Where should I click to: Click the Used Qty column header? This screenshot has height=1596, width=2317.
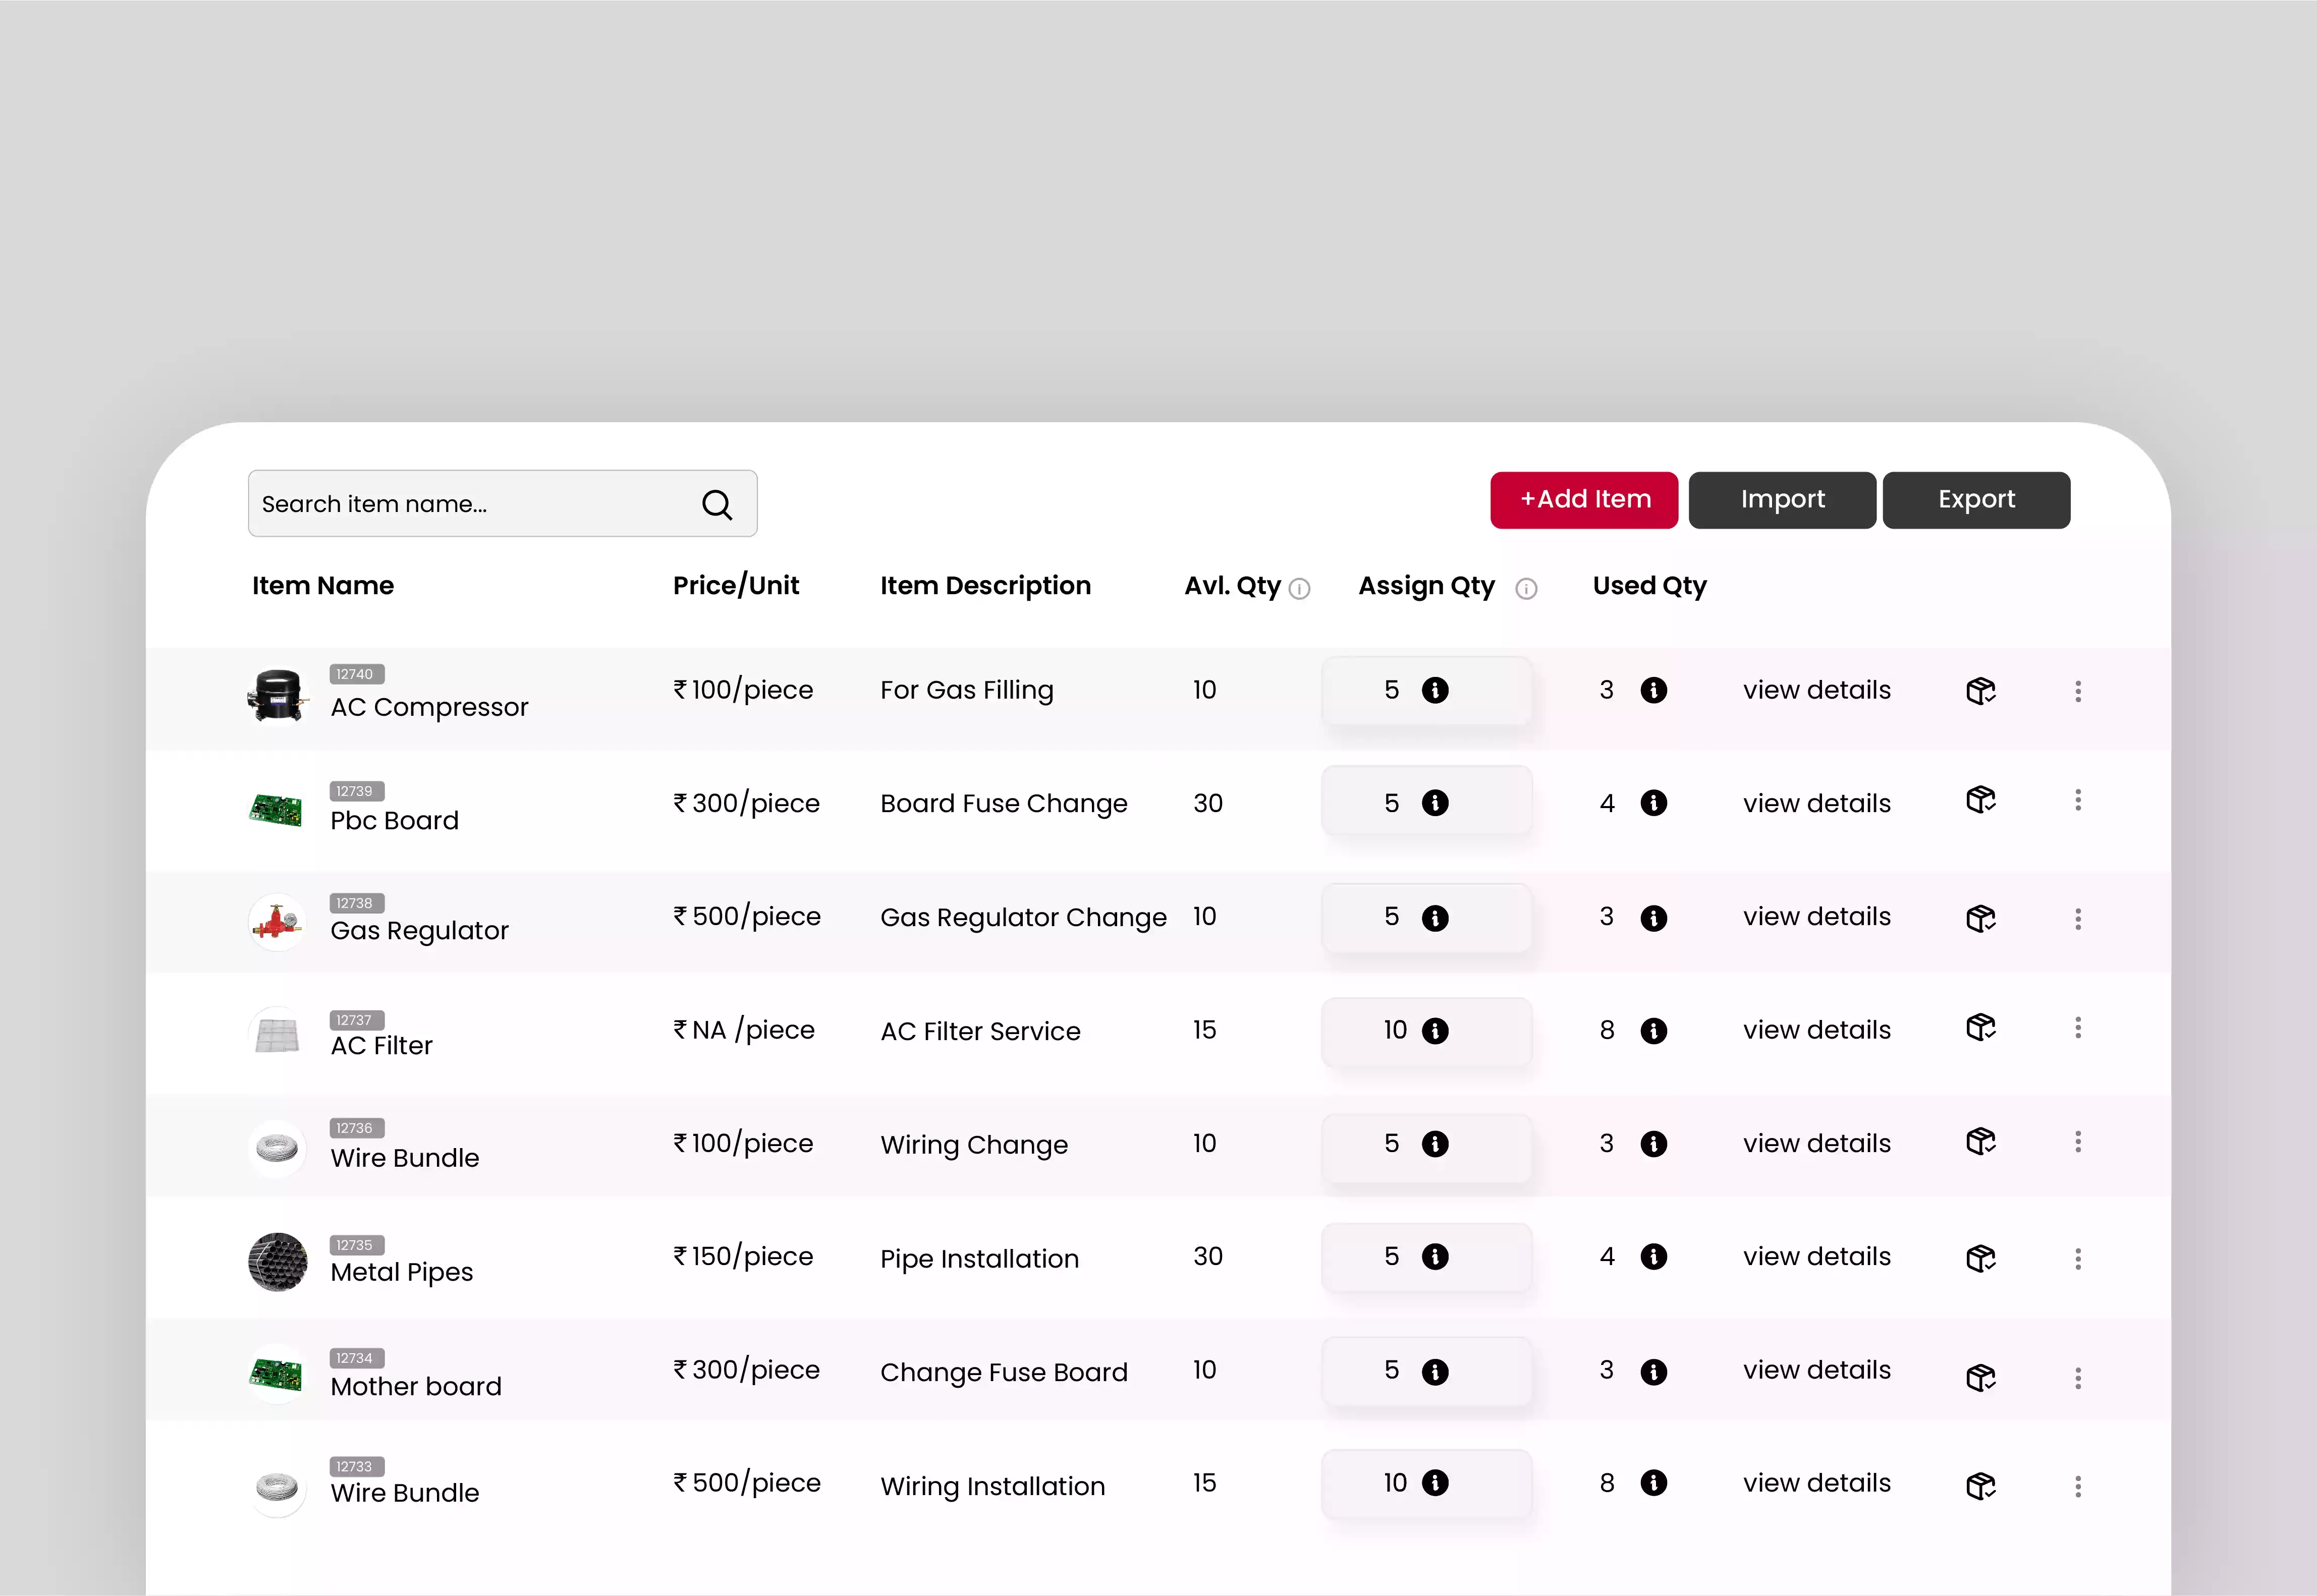[x=1650, y=586]
